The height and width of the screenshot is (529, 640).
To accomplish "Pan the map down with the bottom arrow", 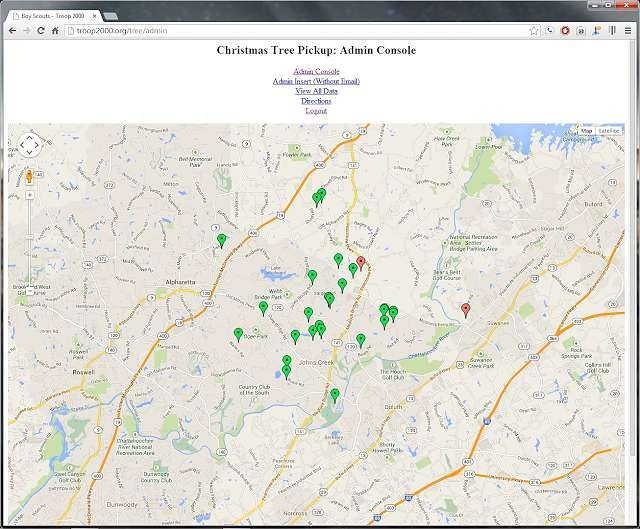I will point(29,152).
